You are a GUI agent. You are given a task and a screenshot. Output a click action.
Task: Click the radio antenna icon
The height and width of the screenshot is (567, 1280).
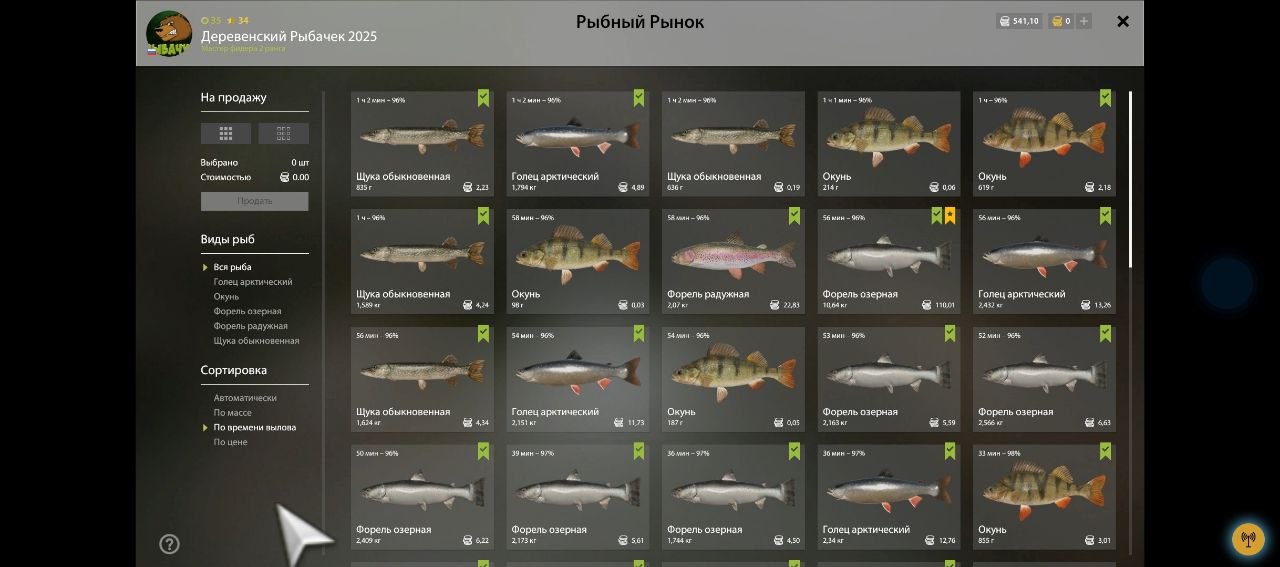tap(1248, 539)
